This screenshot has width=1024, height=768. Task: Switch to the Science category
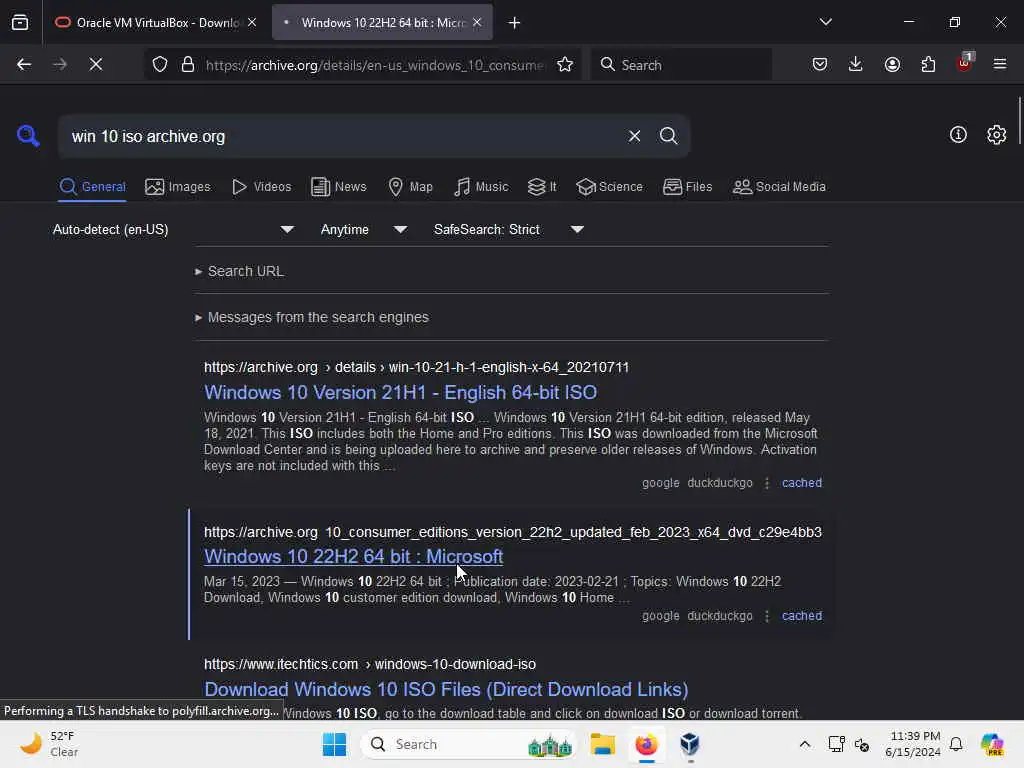click(x=609, y=187)
